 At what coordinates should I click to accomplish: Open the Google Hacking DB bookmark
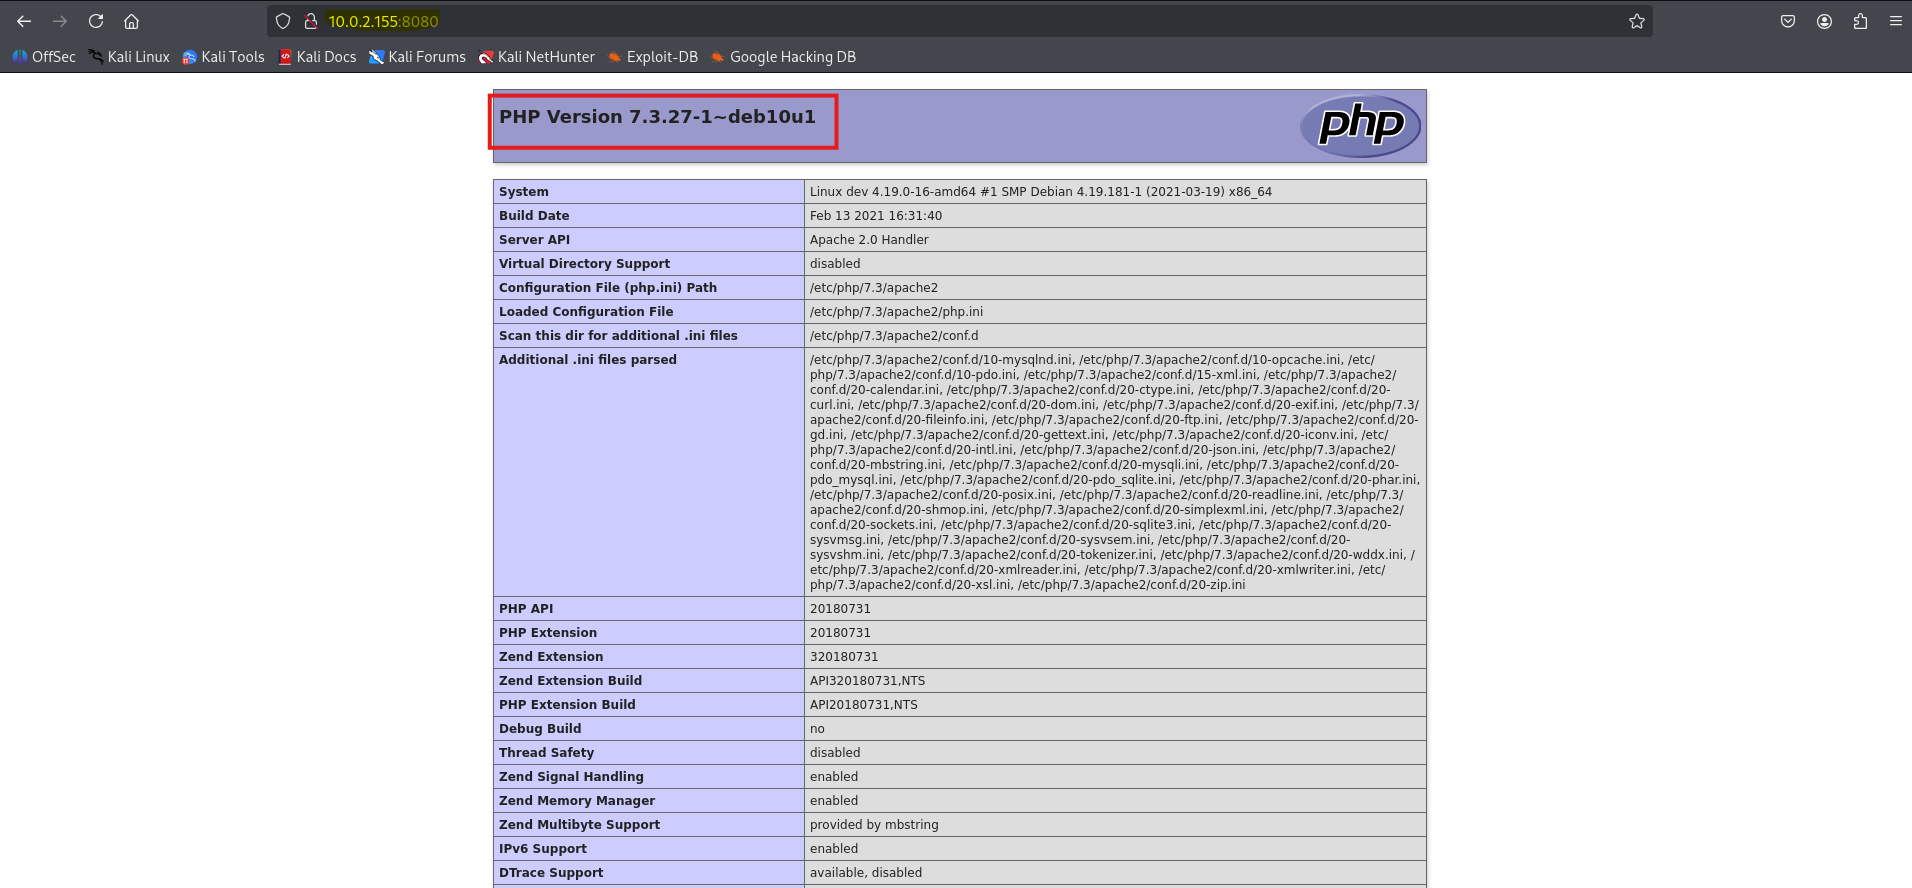[783, 57]
